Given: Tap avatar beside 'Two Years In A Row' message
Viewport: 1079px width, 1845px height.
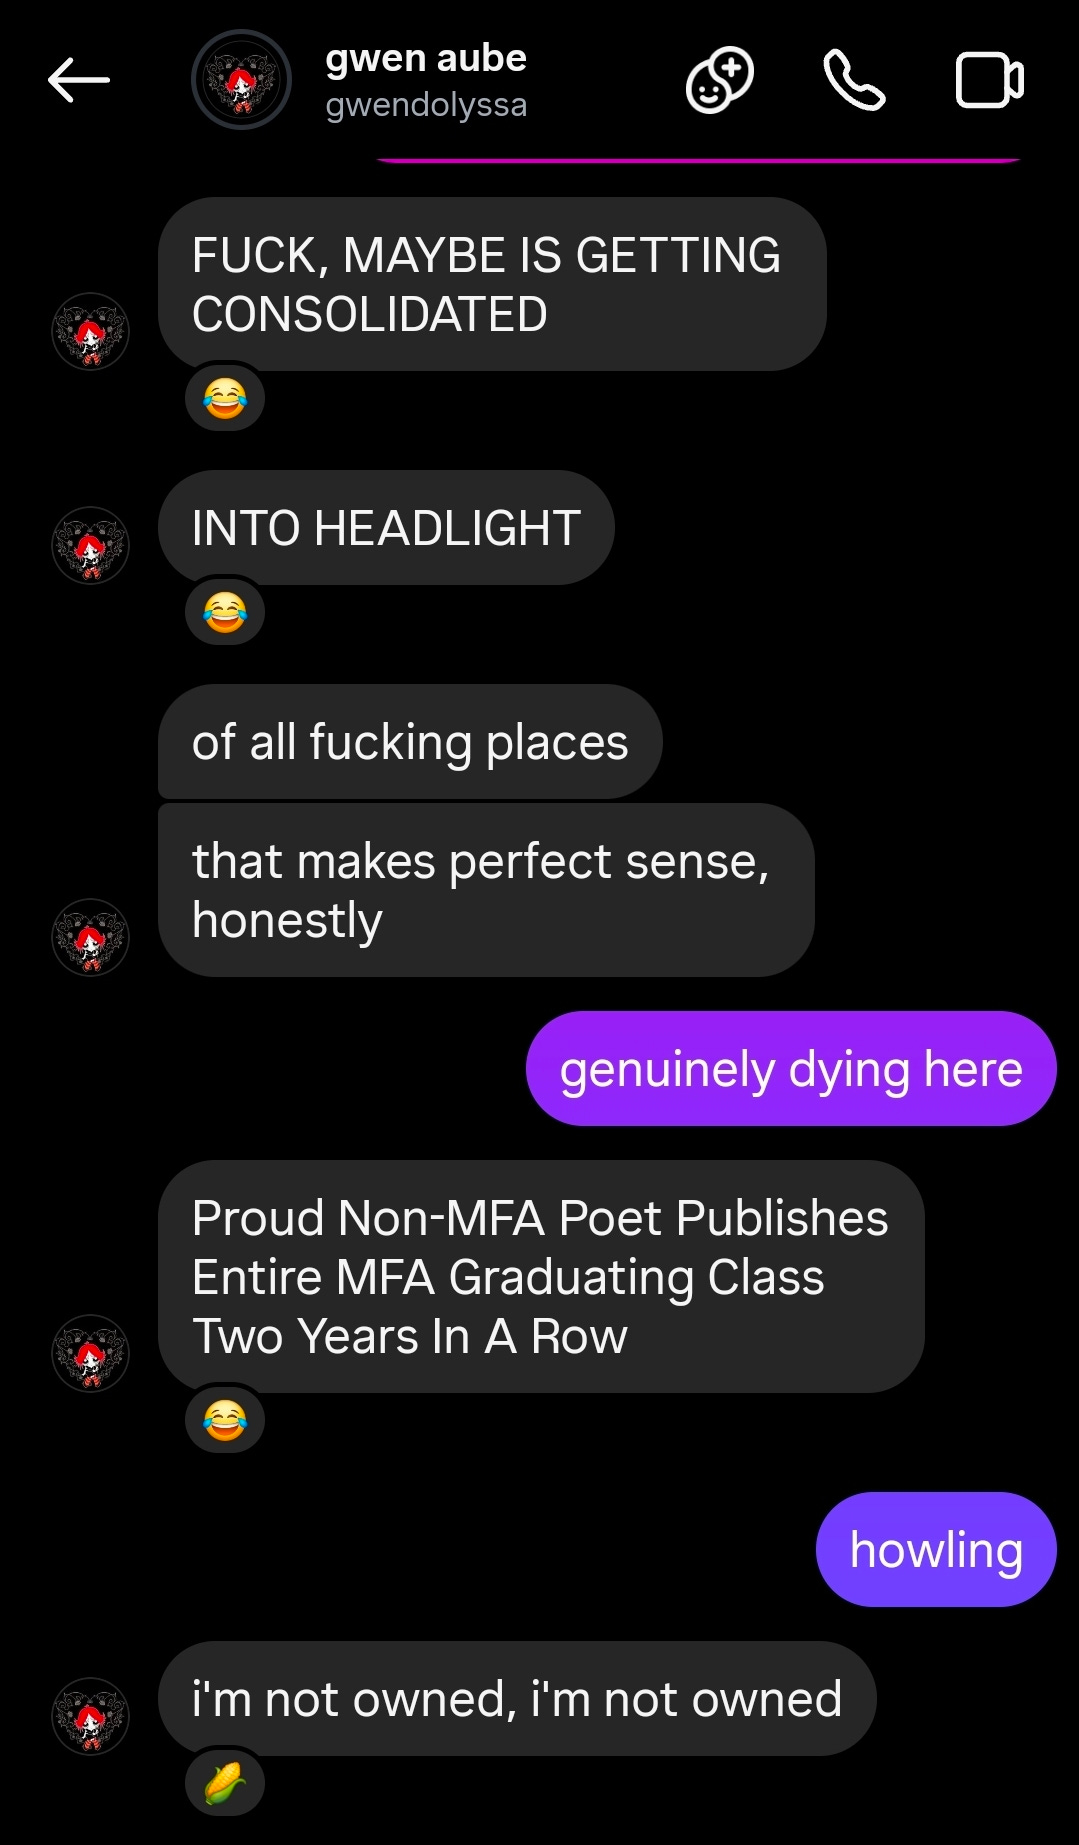Looking at the screenshot, I should pyautogui.click(x=90, y=1353).
